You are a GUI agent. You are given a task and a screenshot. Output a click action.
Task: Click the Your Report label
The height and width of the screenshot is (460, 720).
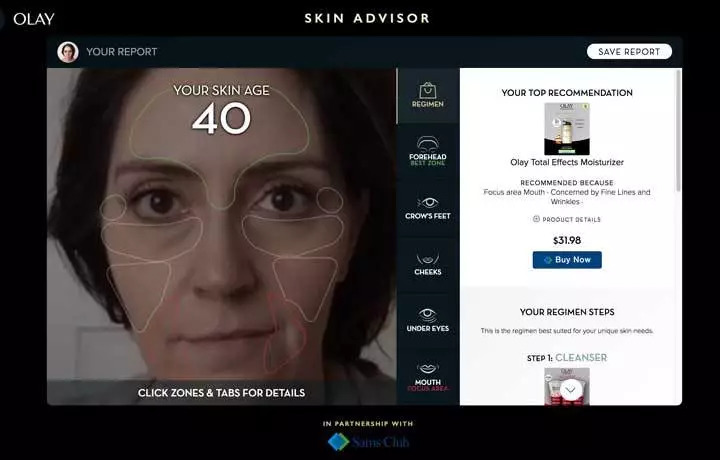pos(122,52)
